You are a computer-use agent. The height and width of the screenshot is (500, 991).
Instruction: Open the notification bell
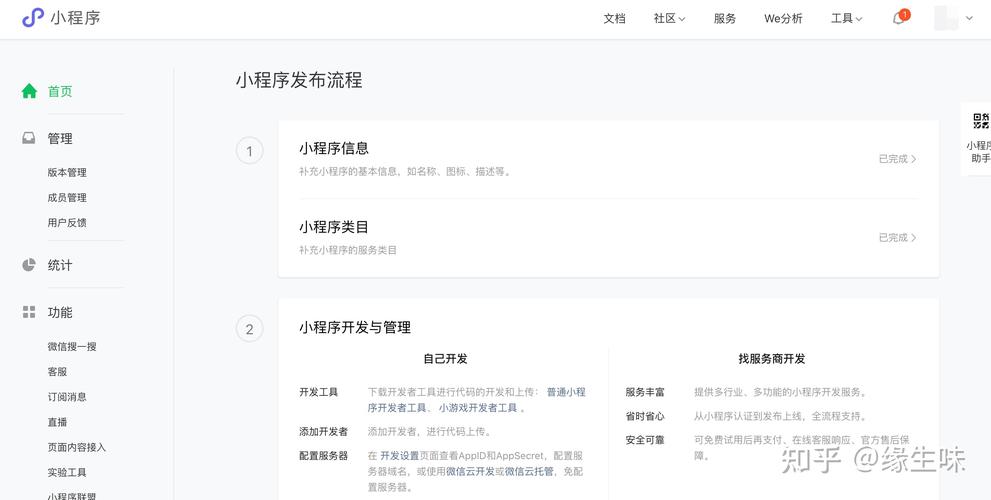pyautogui.click(x=898, y=18)
